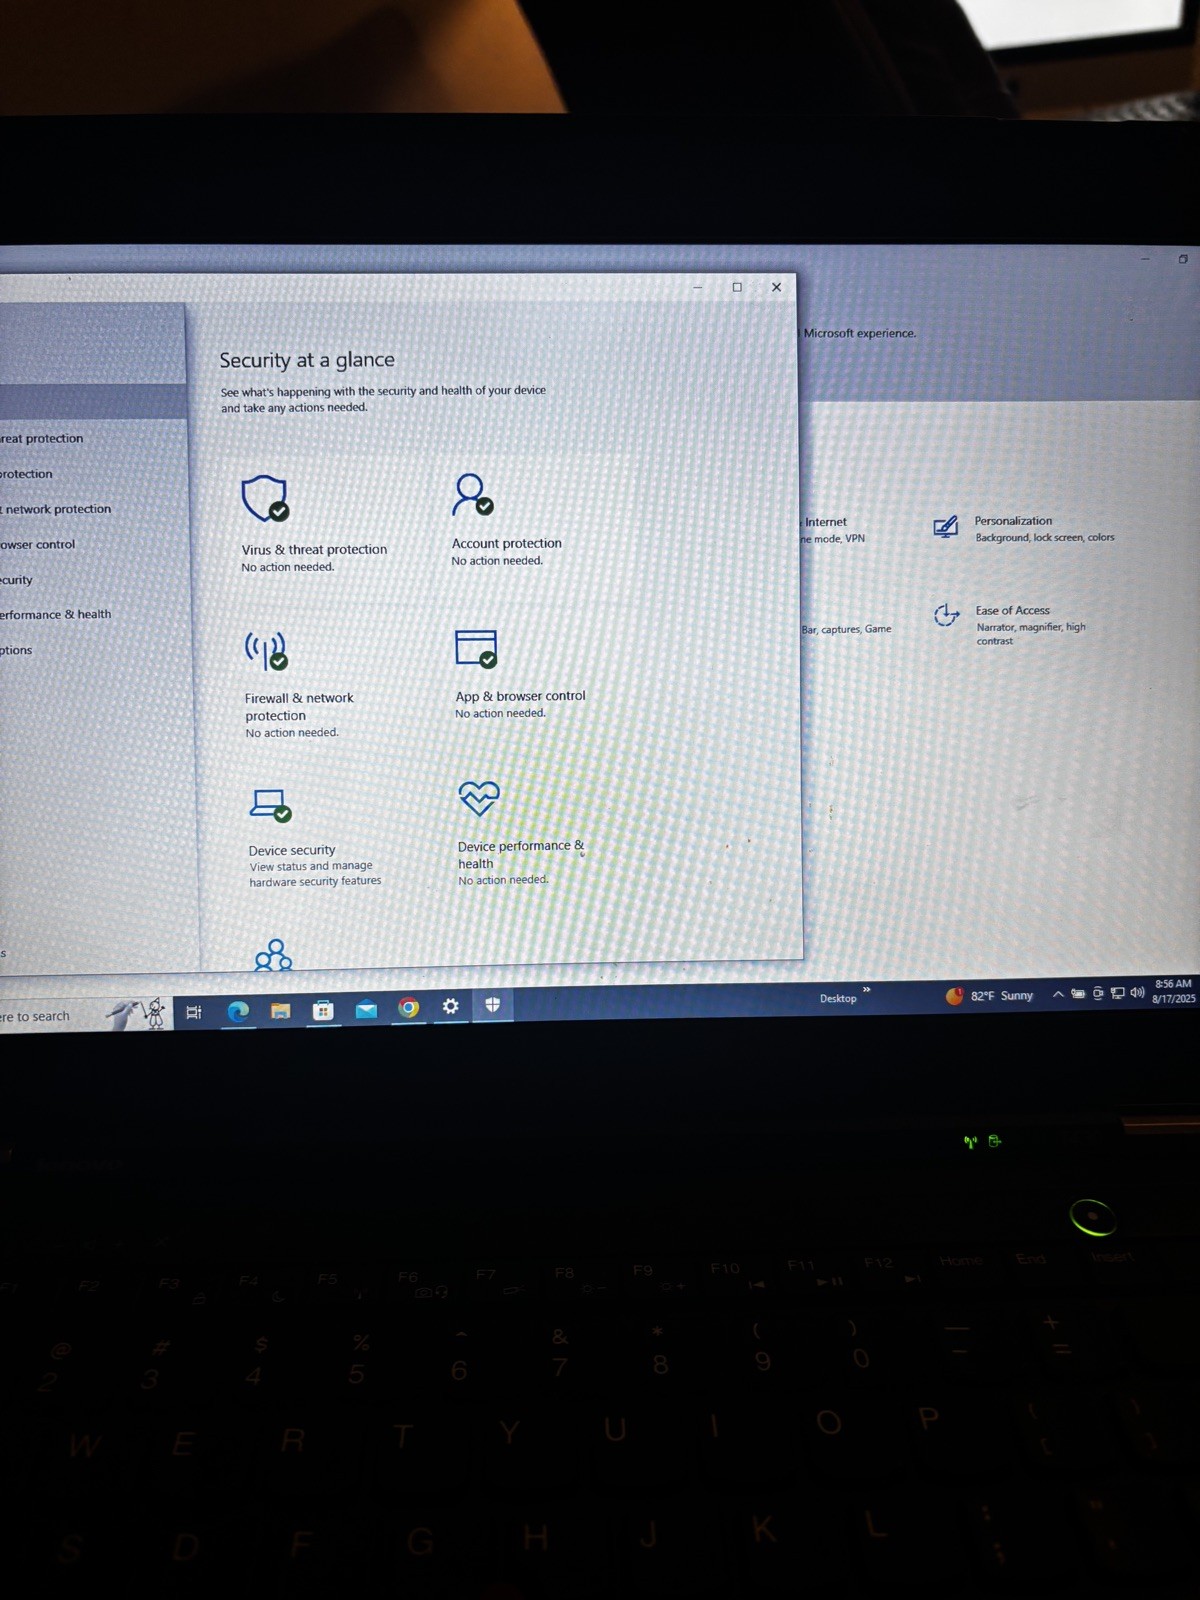Screen dimensions: 1200x1600
Task: Click the Firewall & network protection heading
Action: [x=299, y=707]
